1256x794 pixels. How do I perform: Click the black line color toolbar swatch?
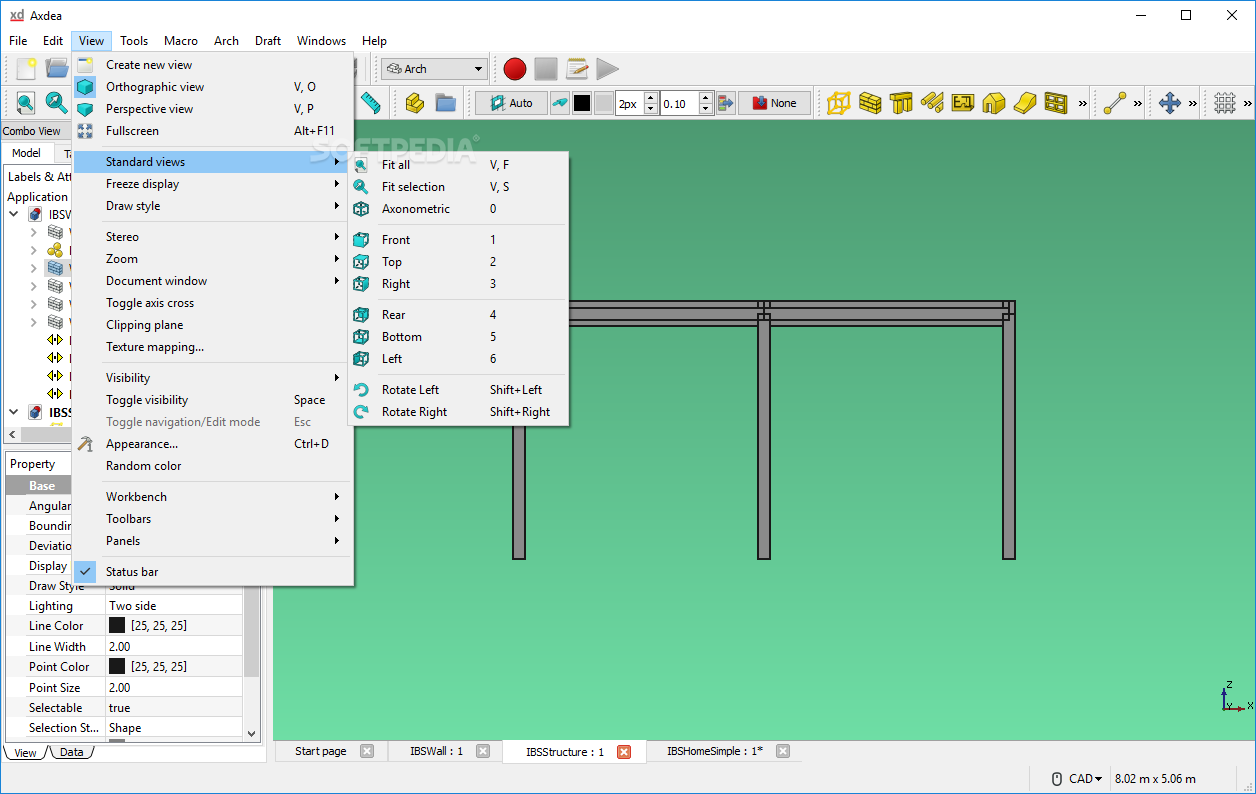582,103
